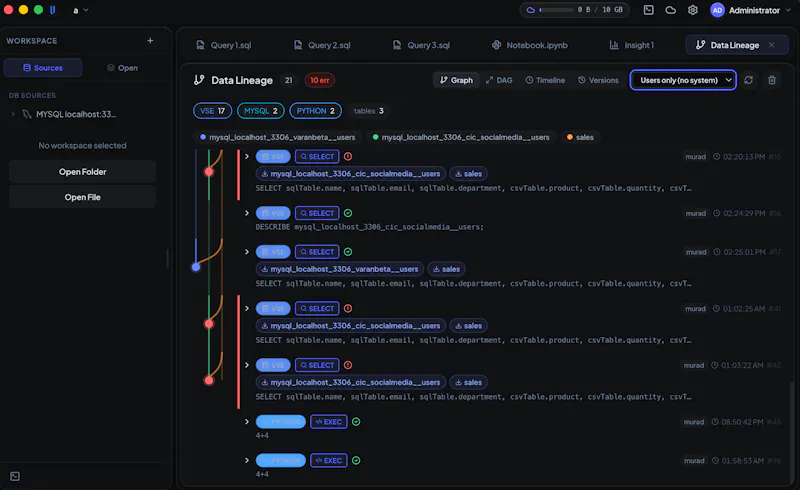
Task: Toggle the cic_socialmedia__users legend item
Action: 461,137
